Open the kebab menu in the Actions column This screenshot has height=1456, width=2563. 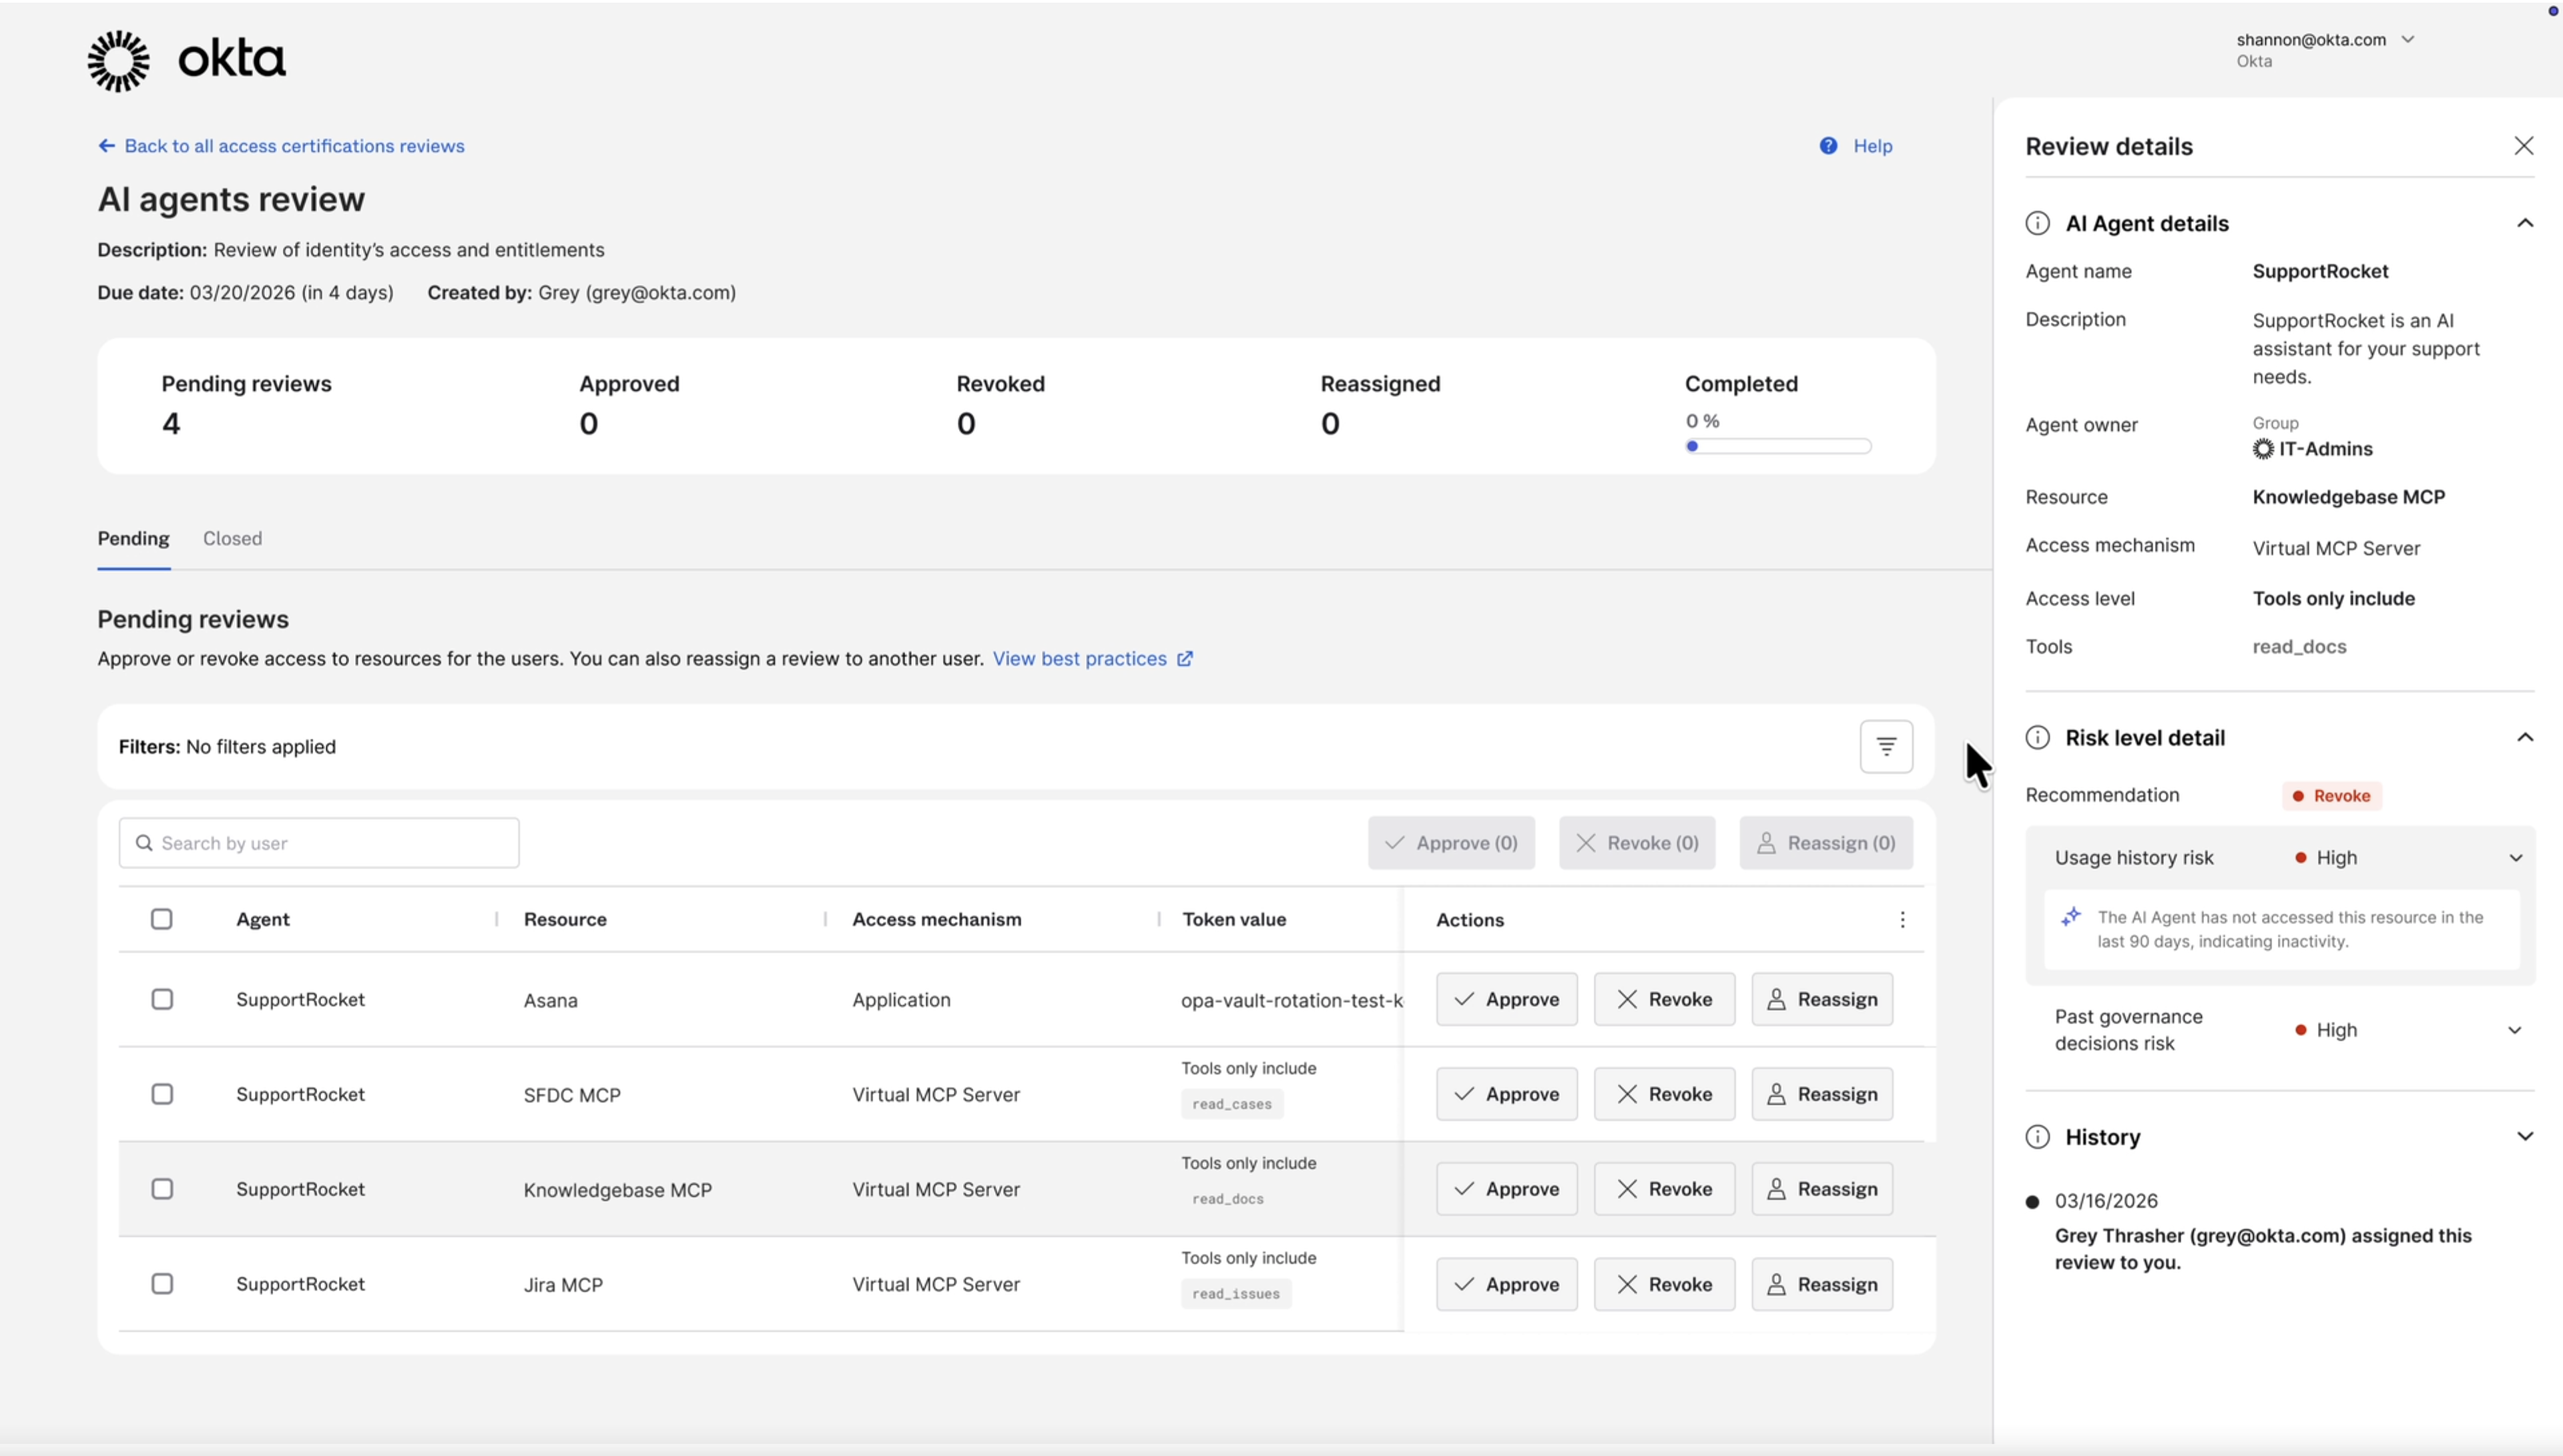(1902, 919)
